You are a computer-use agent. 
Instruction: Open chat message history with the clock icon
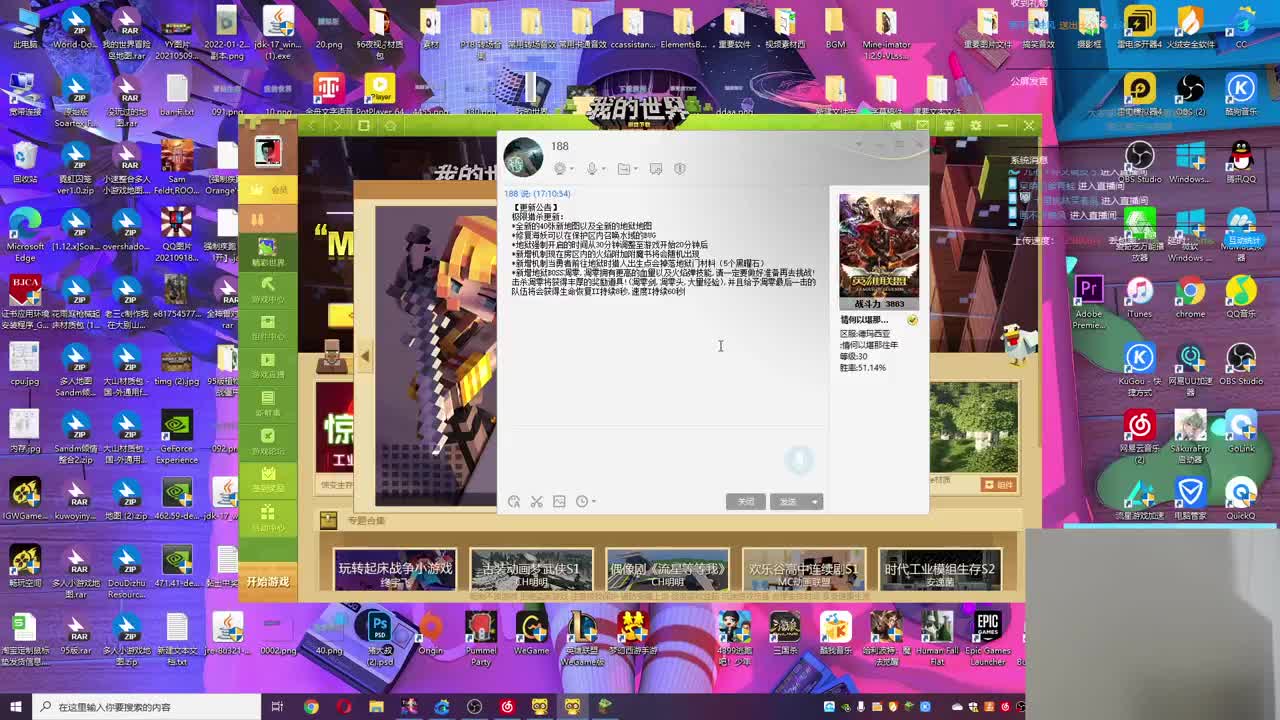pyautogui.click(x=580, y=499)
